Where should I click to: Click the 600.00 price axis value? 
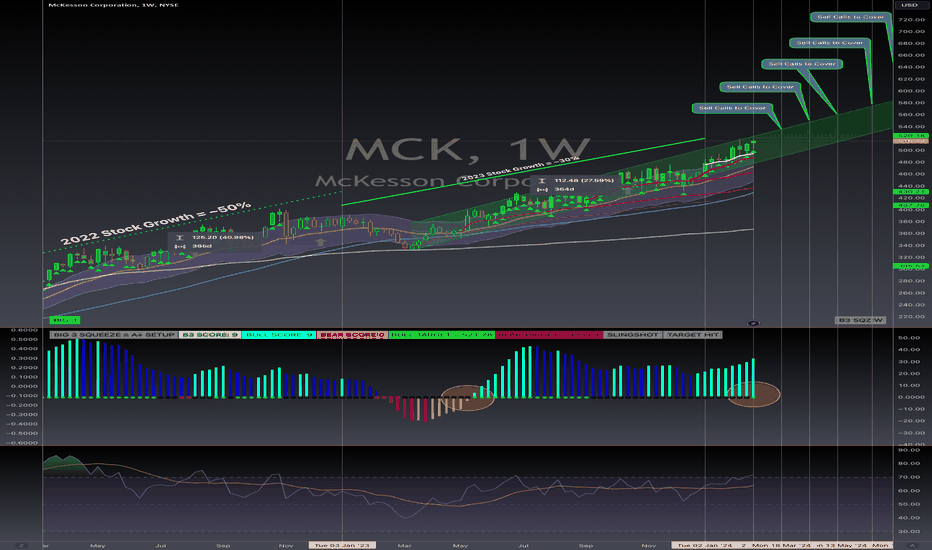point(911,91)
